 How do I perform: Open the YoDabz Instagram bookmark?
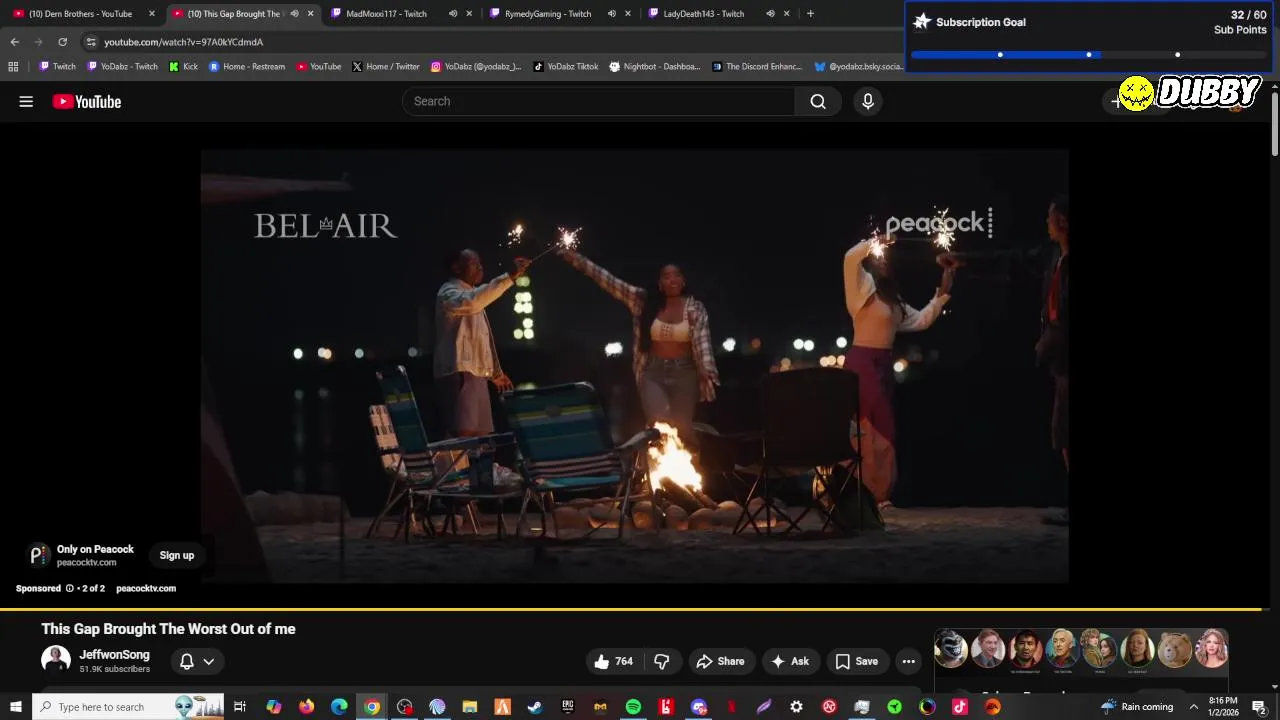(x=476, y=67)
